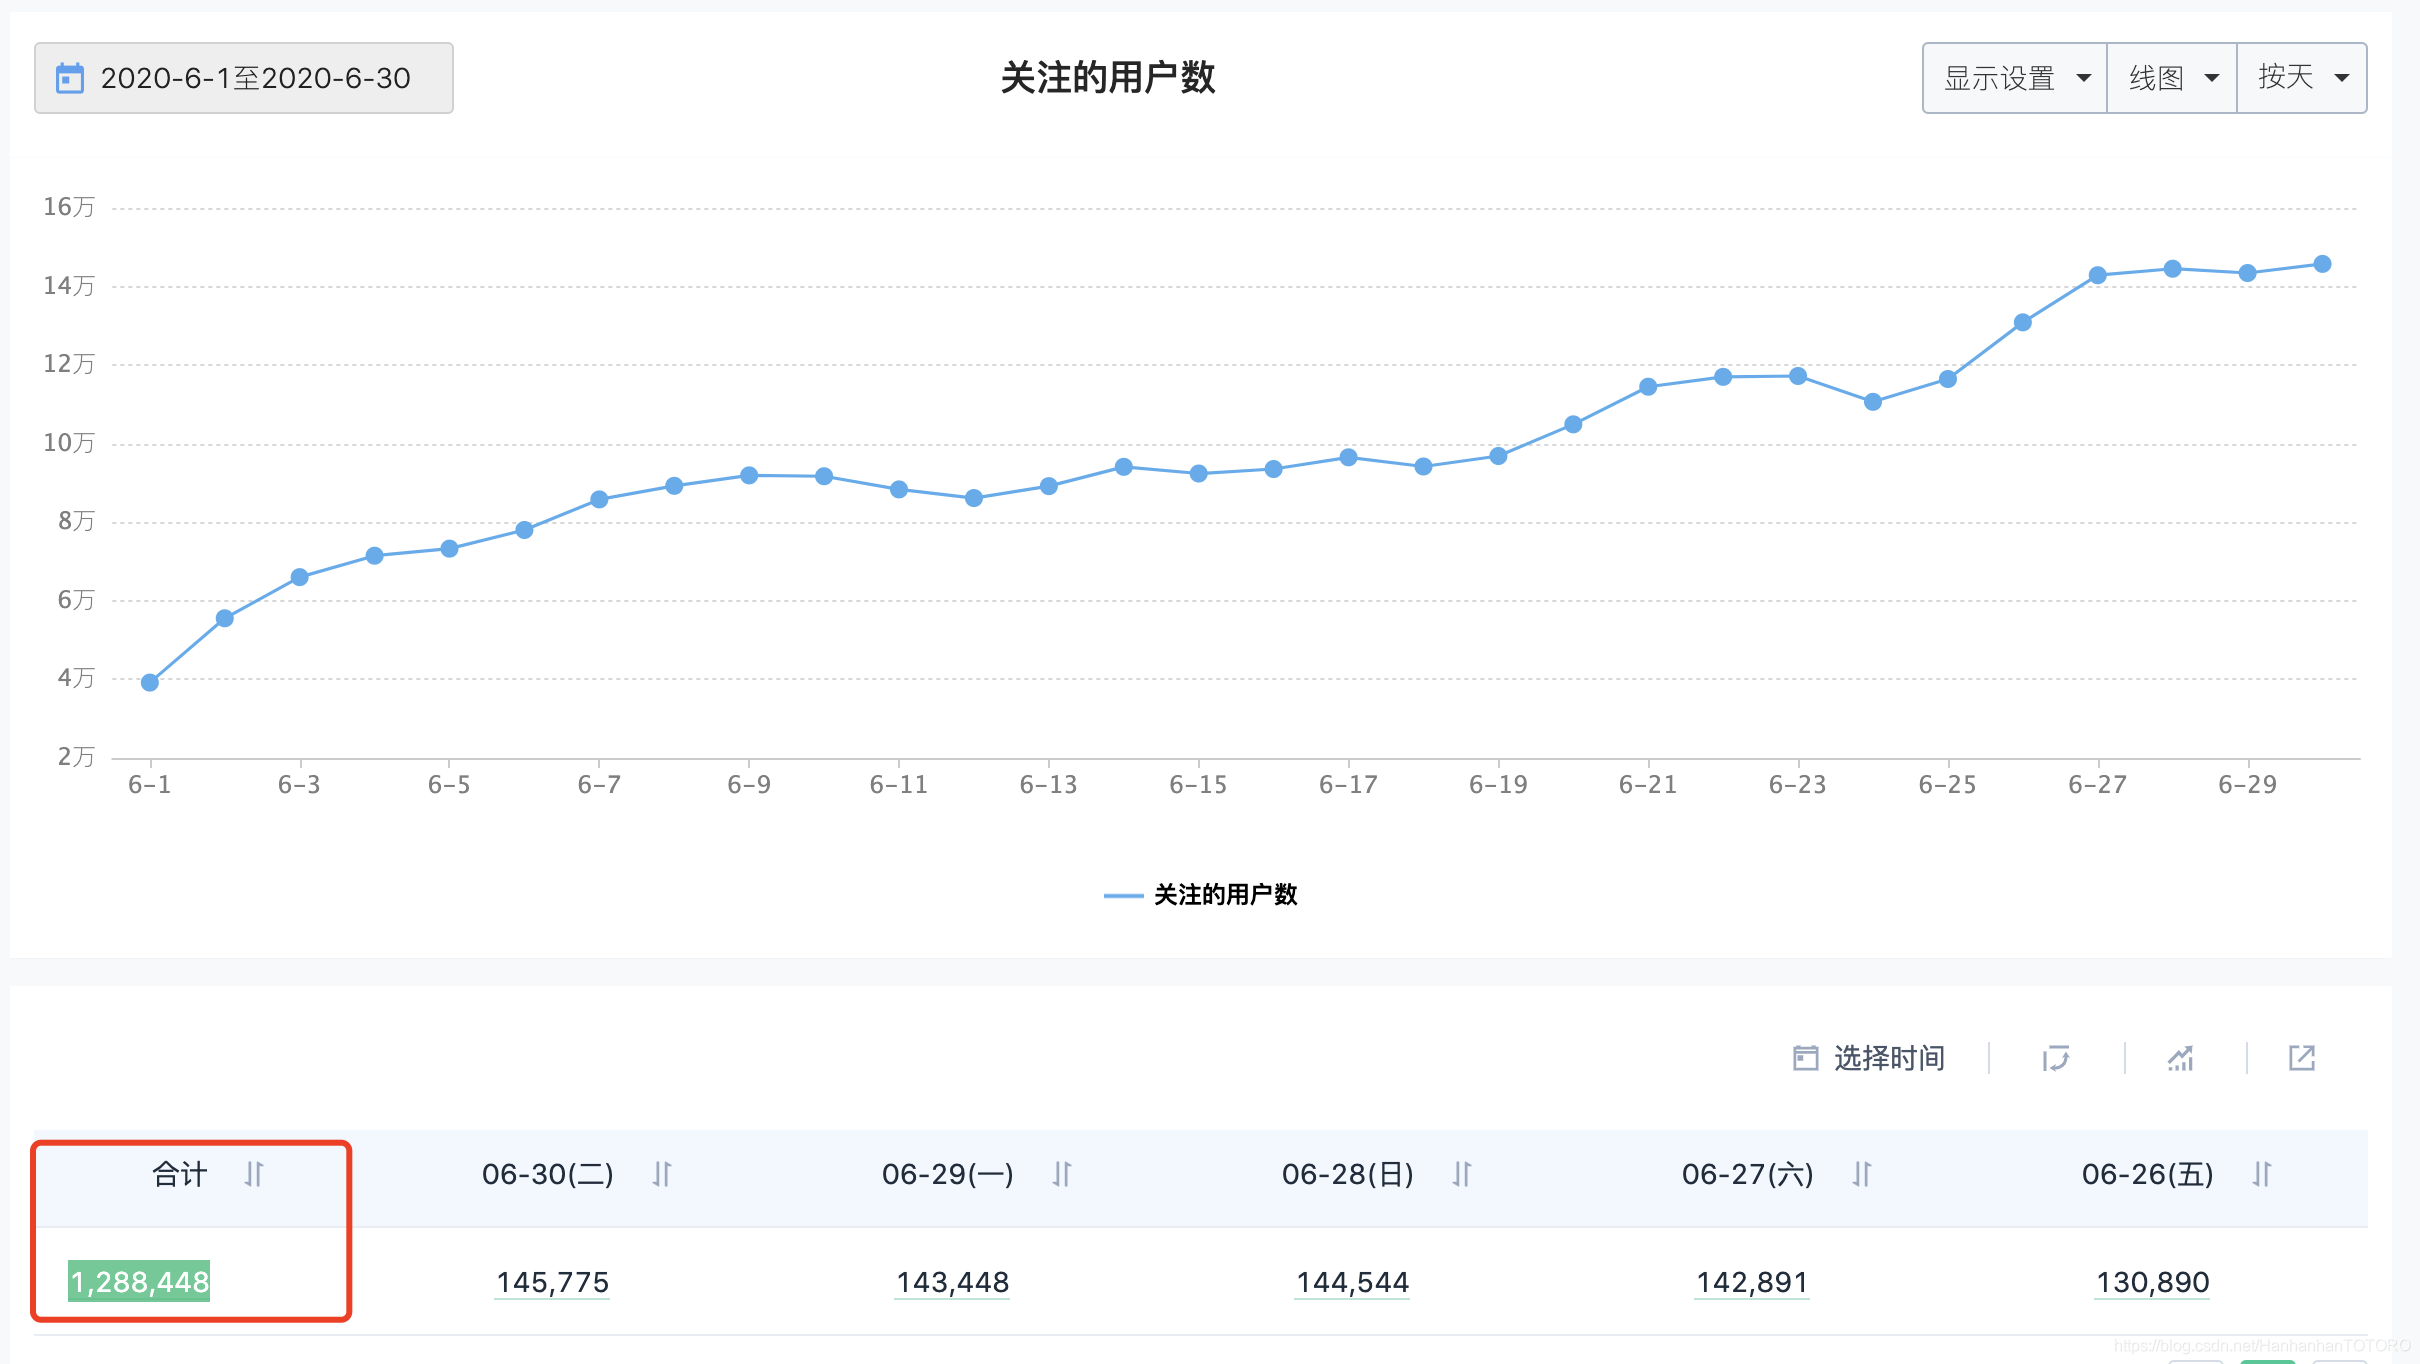Sort by the 合计 column sort icon

[x=254, y=1174]
